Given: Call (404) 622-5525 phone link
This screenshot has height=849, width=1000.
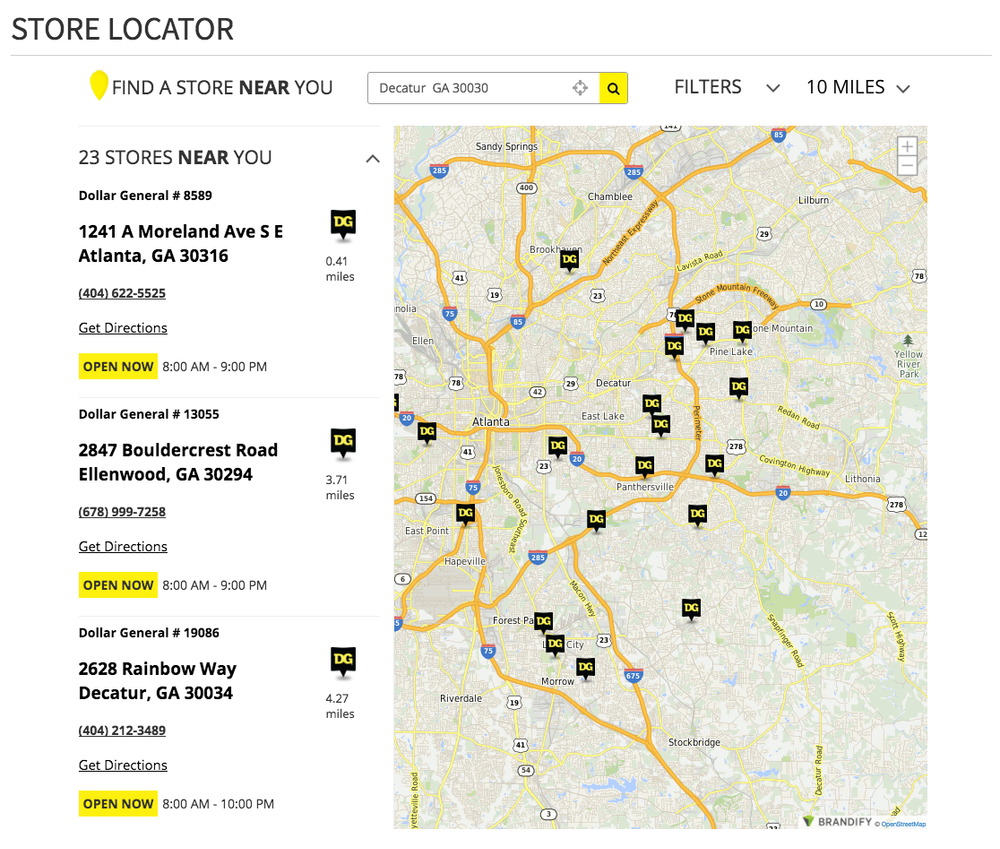Looking at the screenshot, I should click(x=122, y=293).
